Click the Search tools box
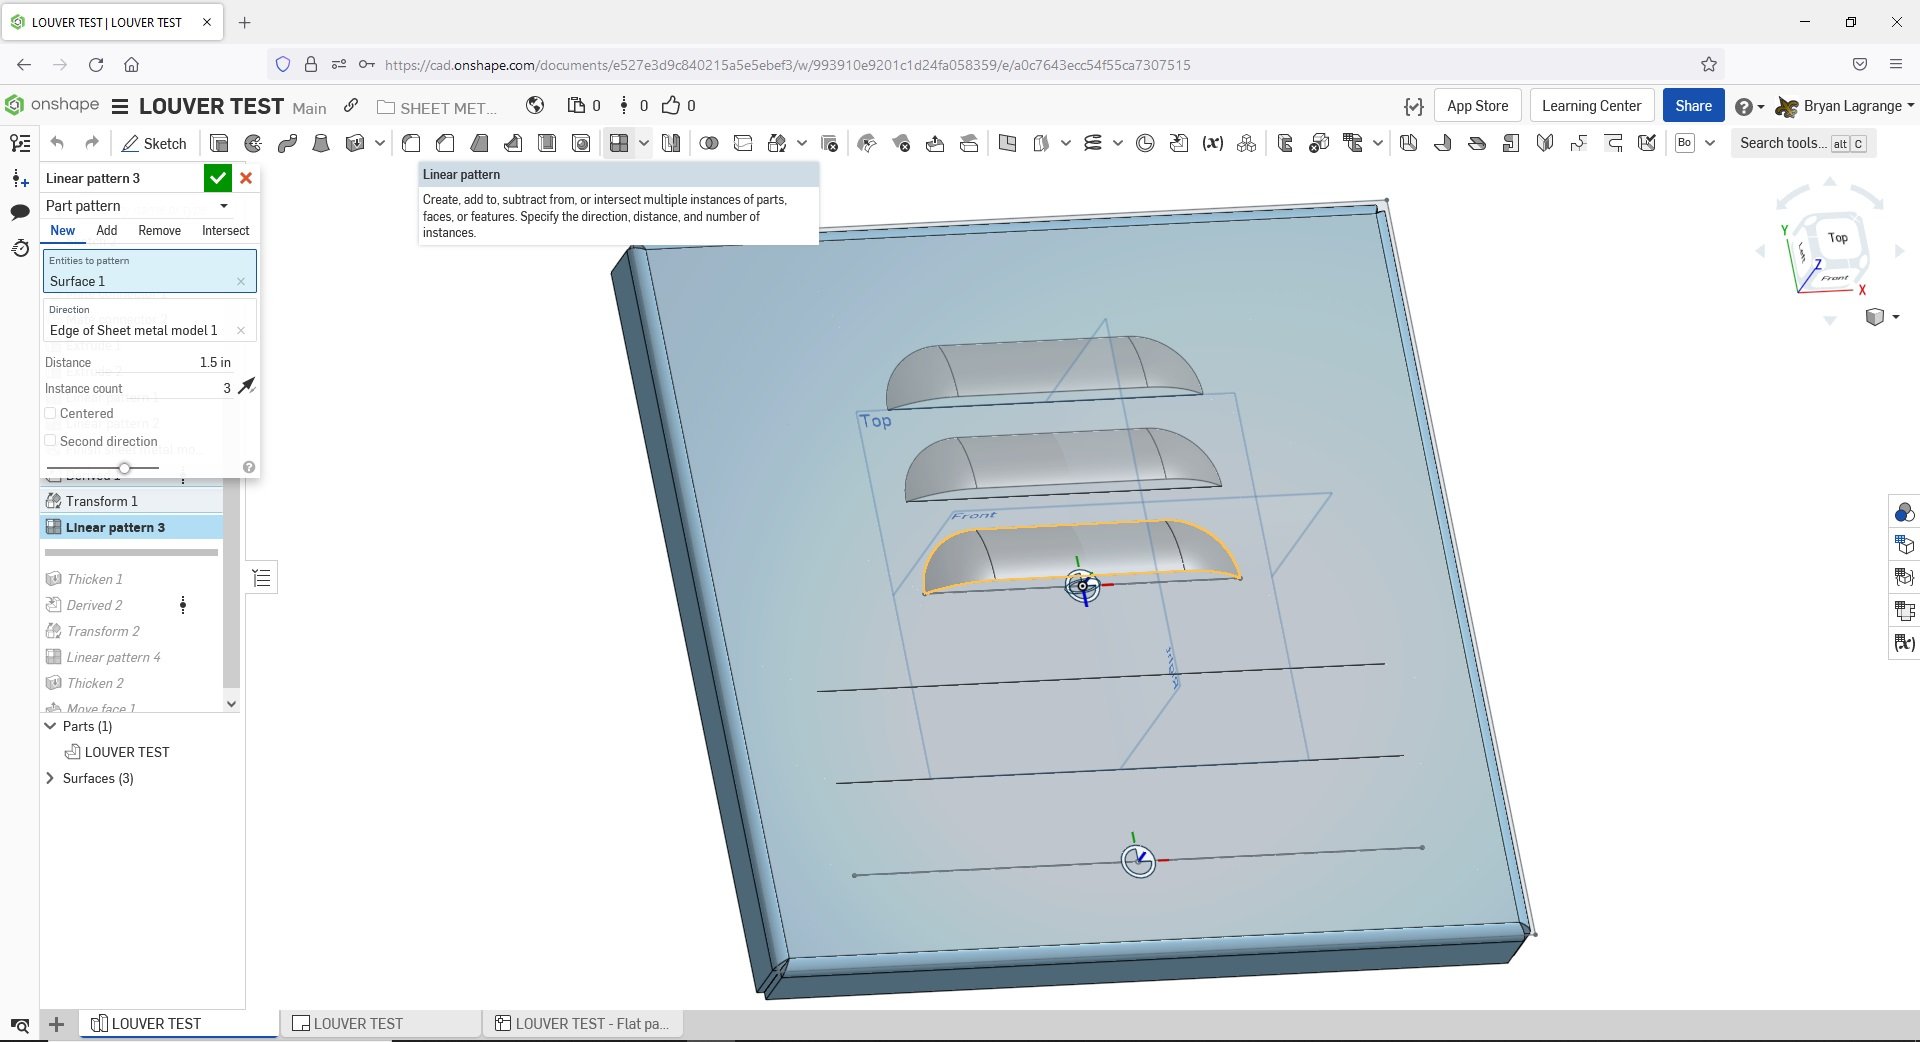1920x1042 pixels. tap(1803, 143)
